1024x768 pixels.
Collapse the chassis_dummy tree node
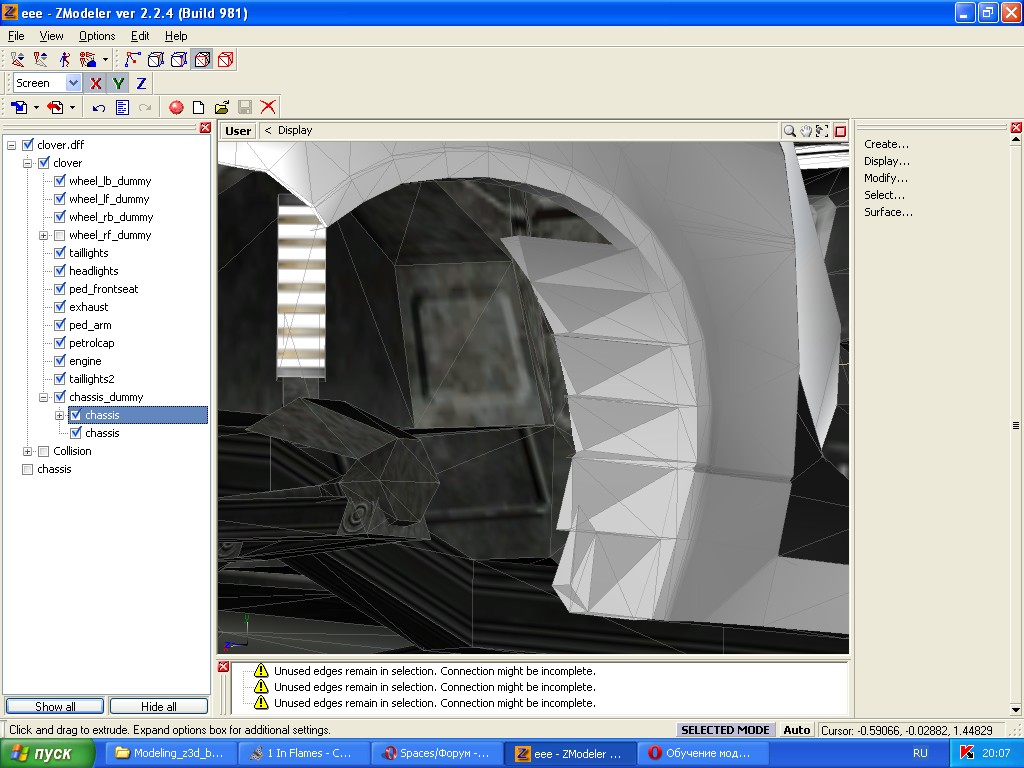coord(44,397)
